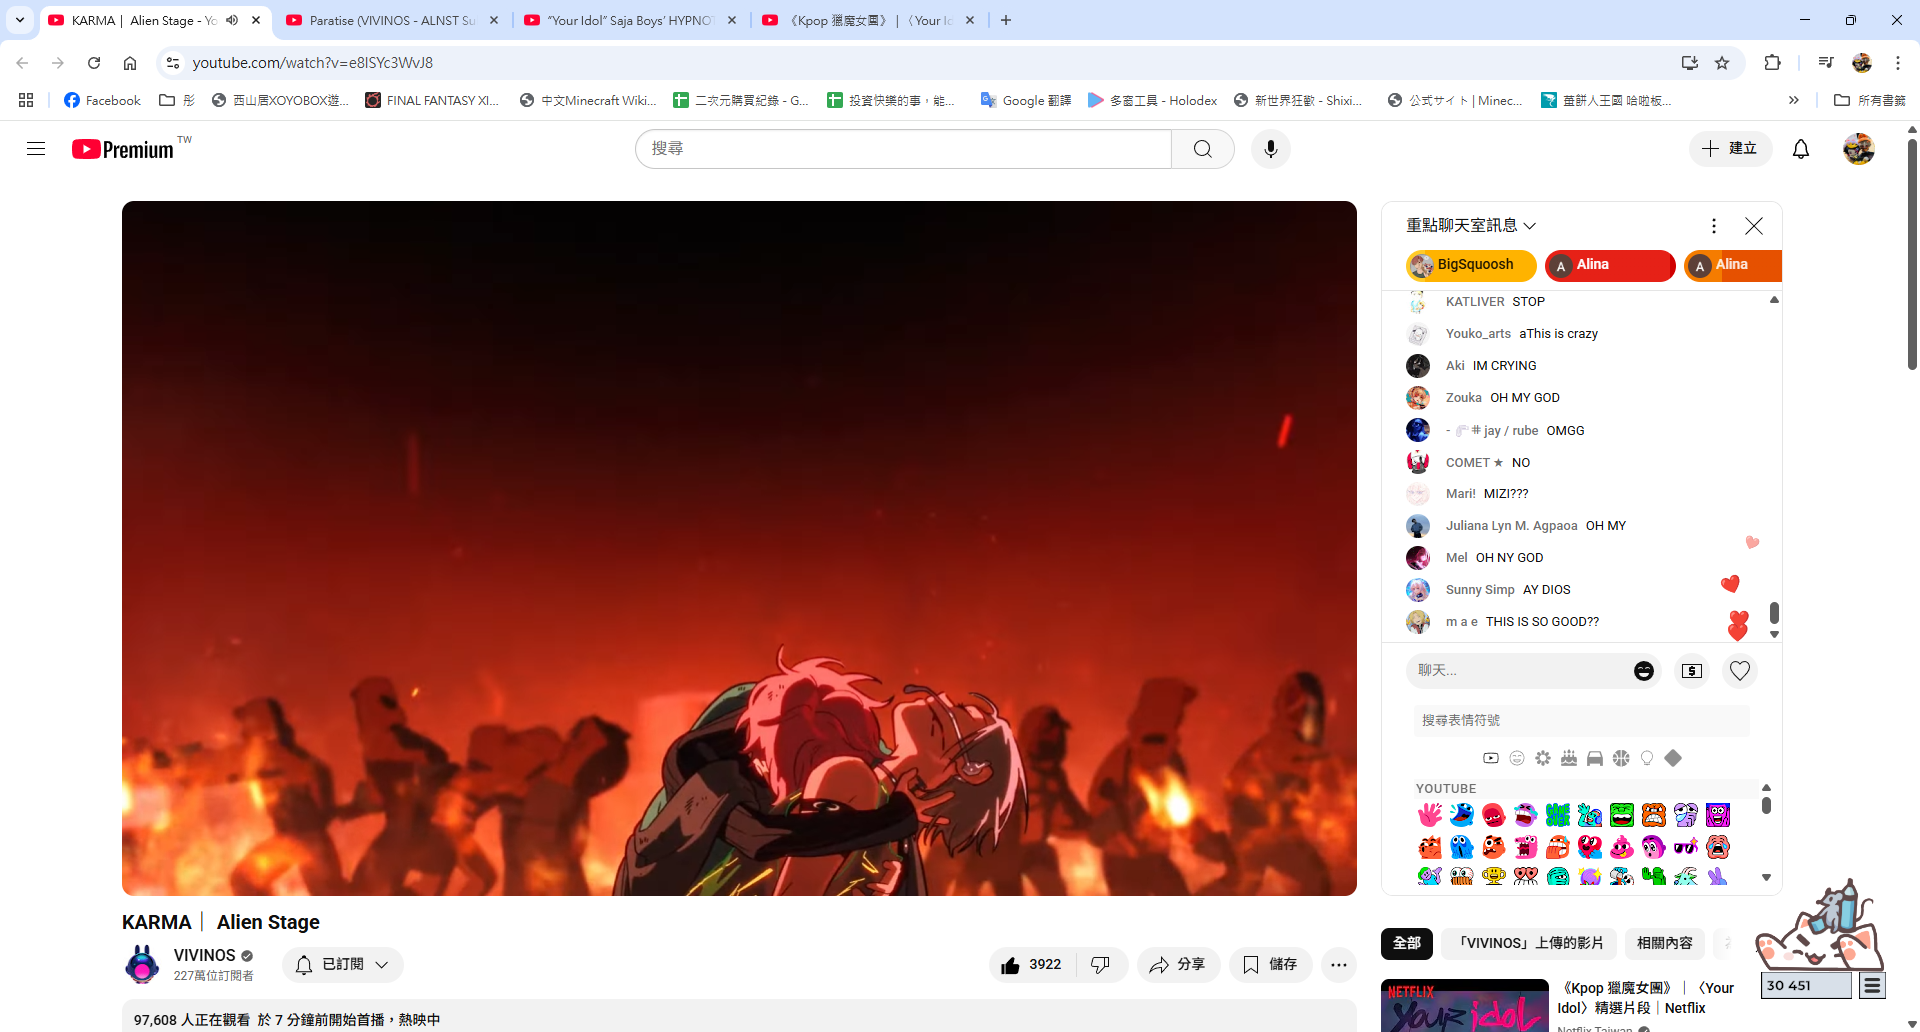
Task: Insert the purple sunglasses emote
Action: pos(1686,847)
